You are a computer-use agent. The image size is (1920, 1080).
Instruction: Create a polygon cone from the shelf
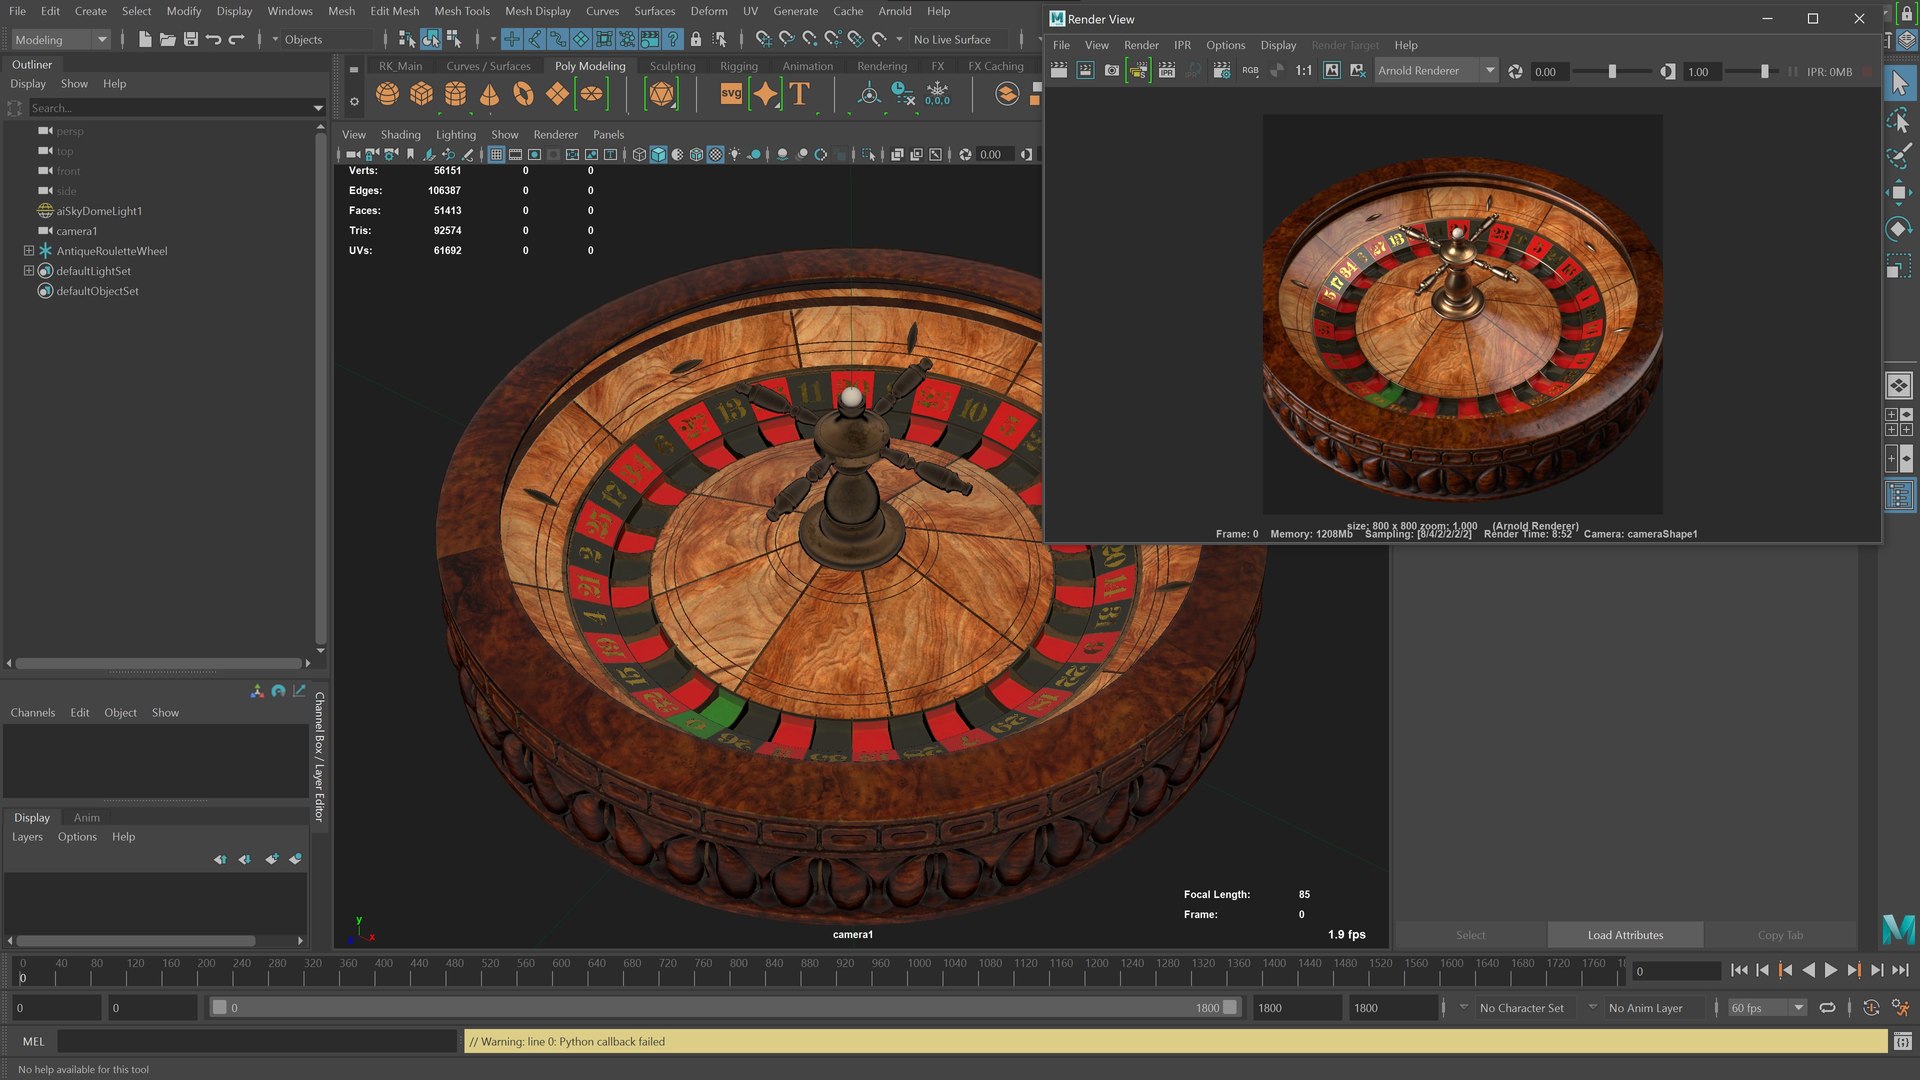(x=489, y=94)
